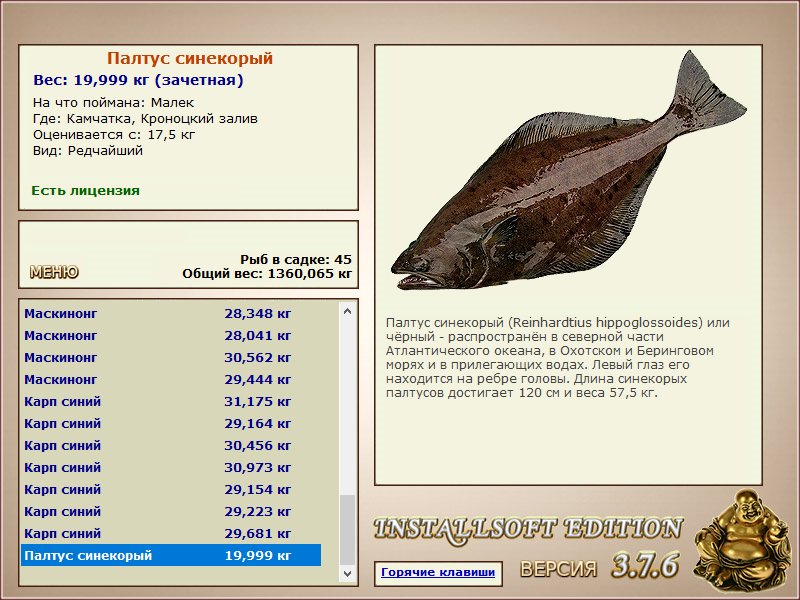
Task: Select Карп синий 30,456 кг row
Action: click(171, 445)
